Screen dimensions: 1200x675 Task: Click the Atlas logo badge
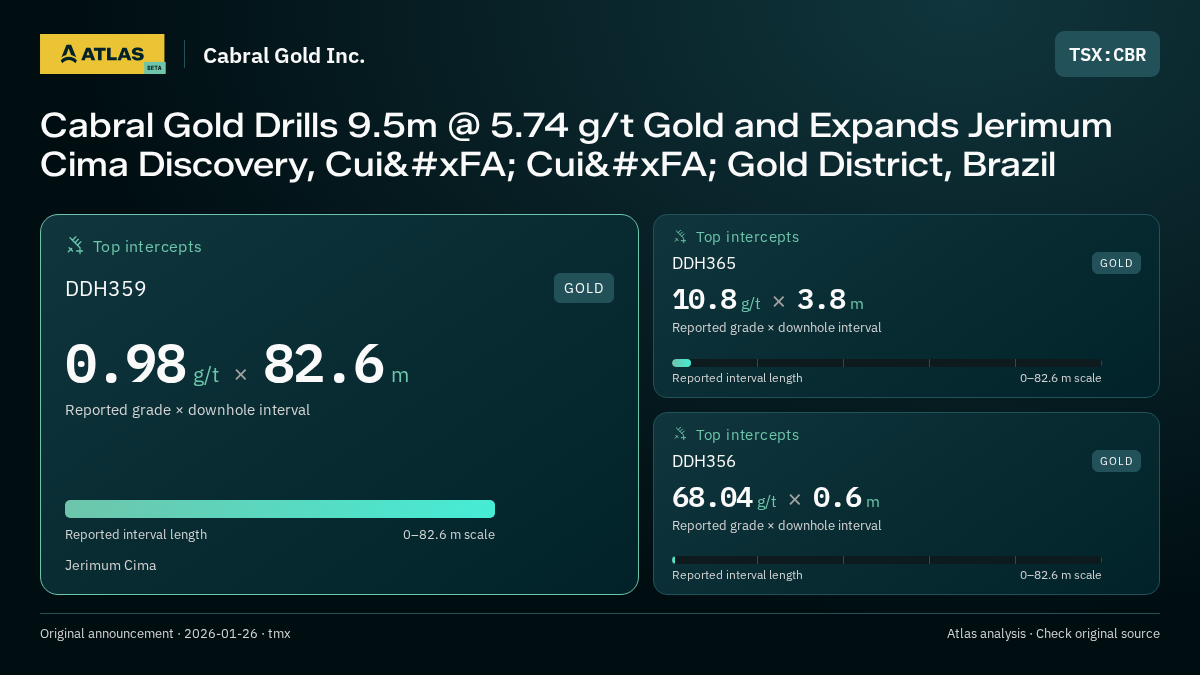(x=102, y=54)
